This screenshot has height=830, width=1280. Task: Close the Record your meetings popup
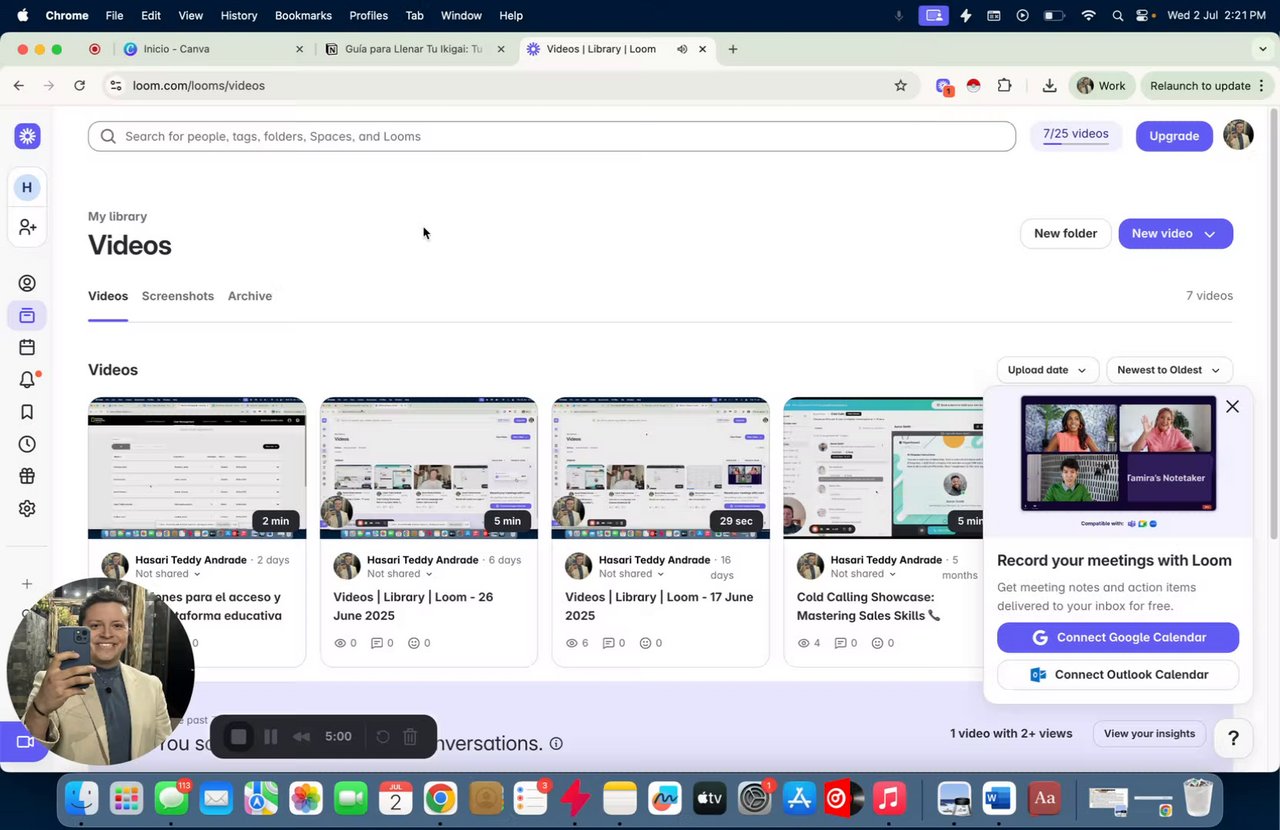coord(1232,406)
